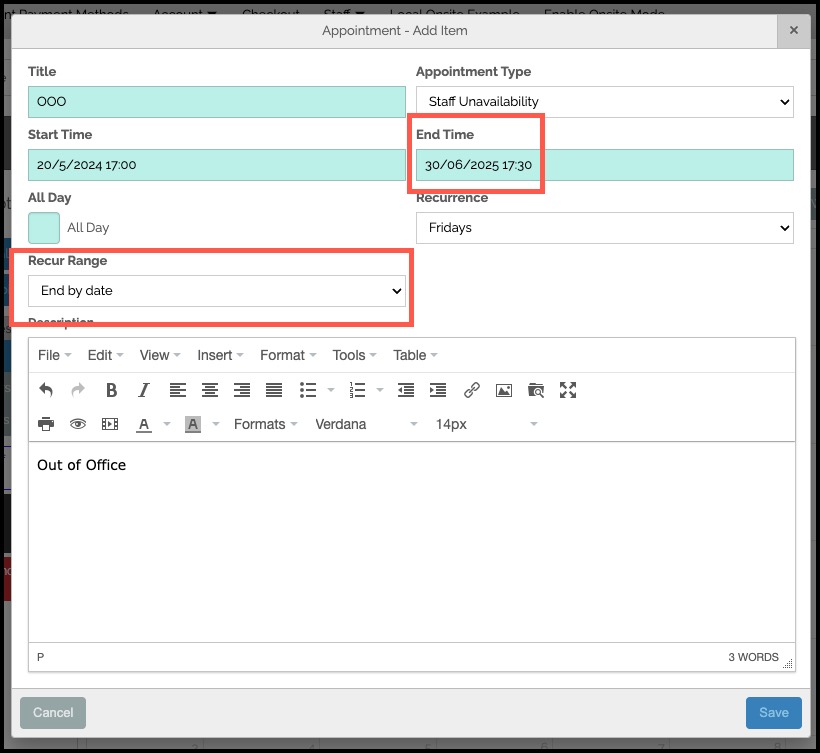
Task: Open the Appointment Type dropdown
Action: tap(605, 102)
